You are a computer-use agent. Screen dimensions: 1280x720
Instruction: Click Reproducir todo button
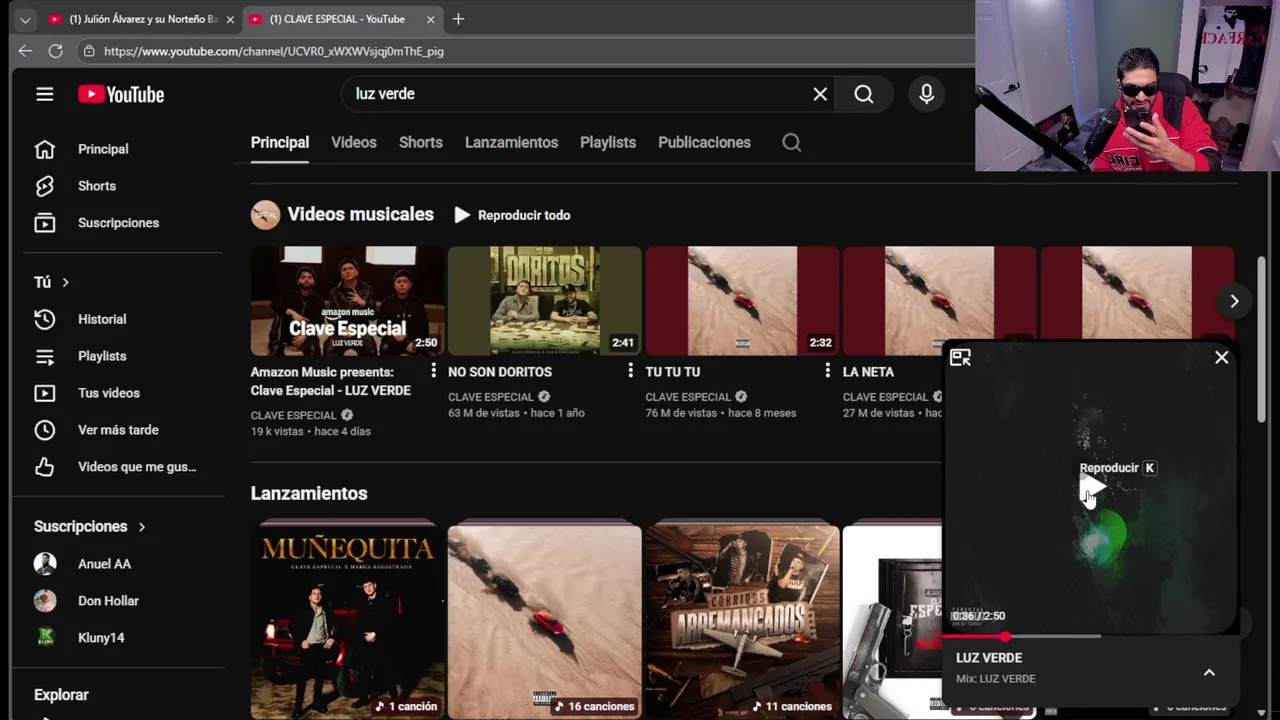click(512, 215)
